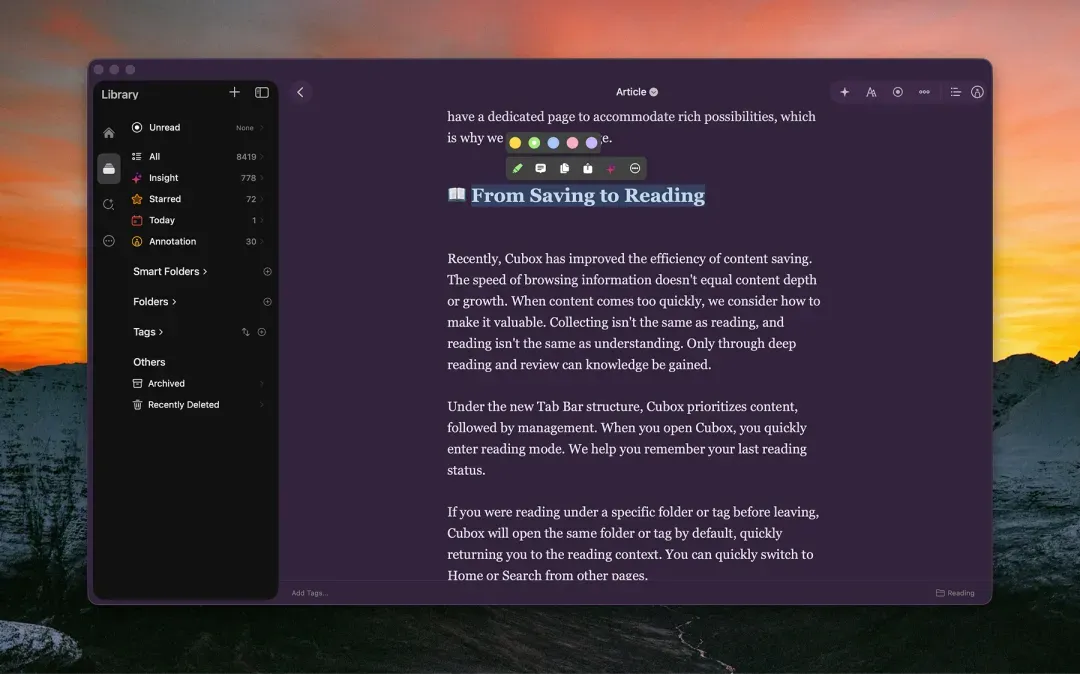Open AI sparkle action in popup
This screenshot has width=1080, height=674.
611,169
